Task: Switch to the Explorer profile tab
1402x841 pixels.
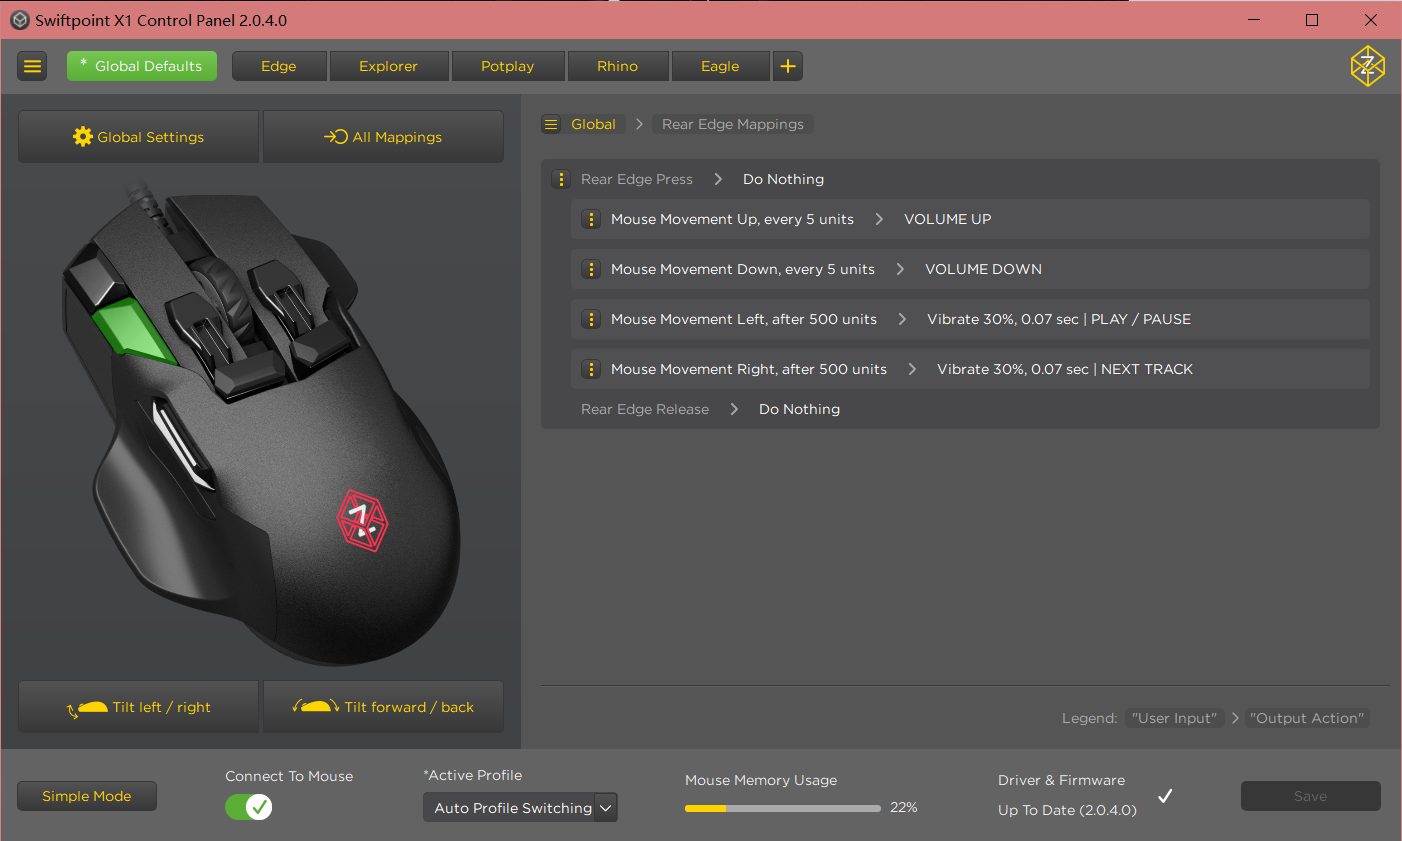Action: [389, 66]
